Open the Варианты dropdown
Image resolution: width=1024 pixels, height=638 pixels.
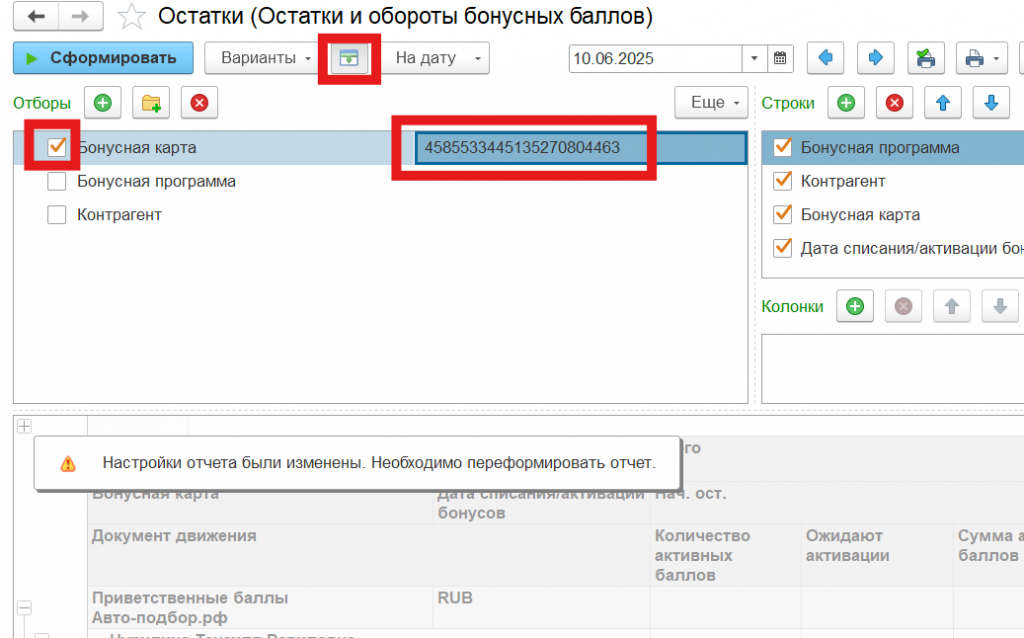tap(266, 58)
